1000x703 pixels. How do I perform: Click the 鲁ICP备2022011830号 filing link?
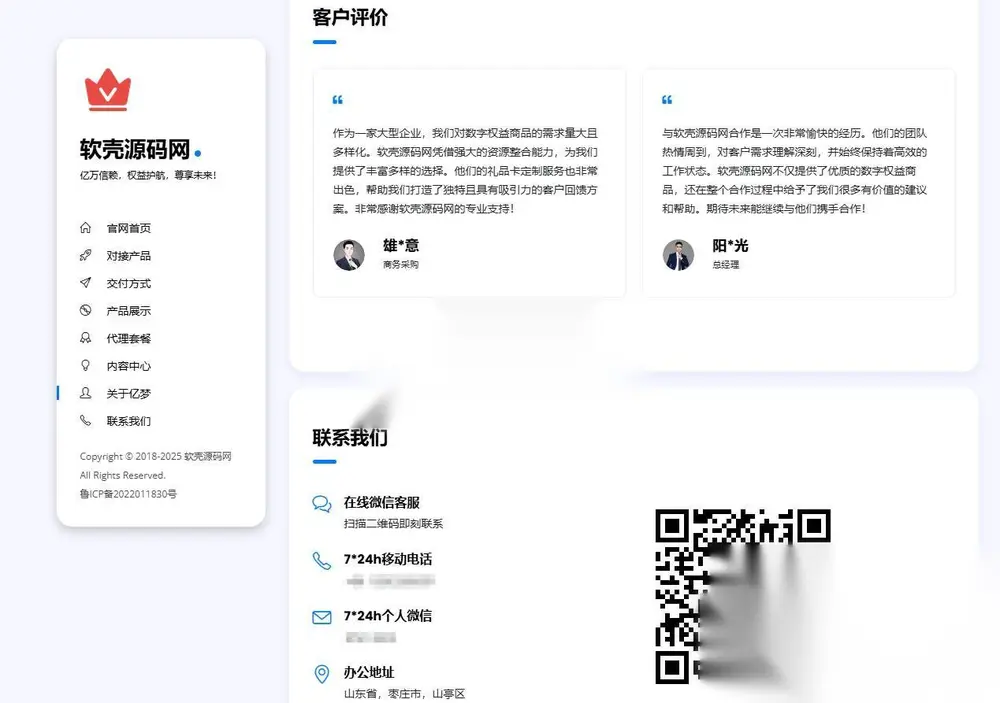pos(128,494)
